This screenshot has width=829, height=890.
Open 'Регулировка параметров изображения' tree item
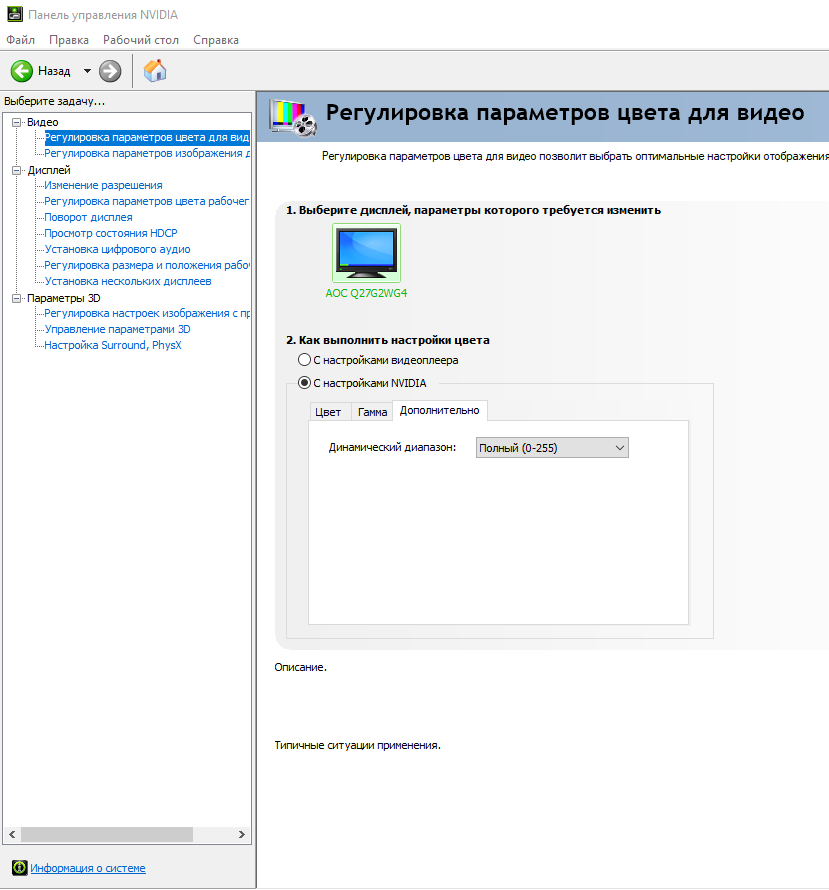(147, 153)
